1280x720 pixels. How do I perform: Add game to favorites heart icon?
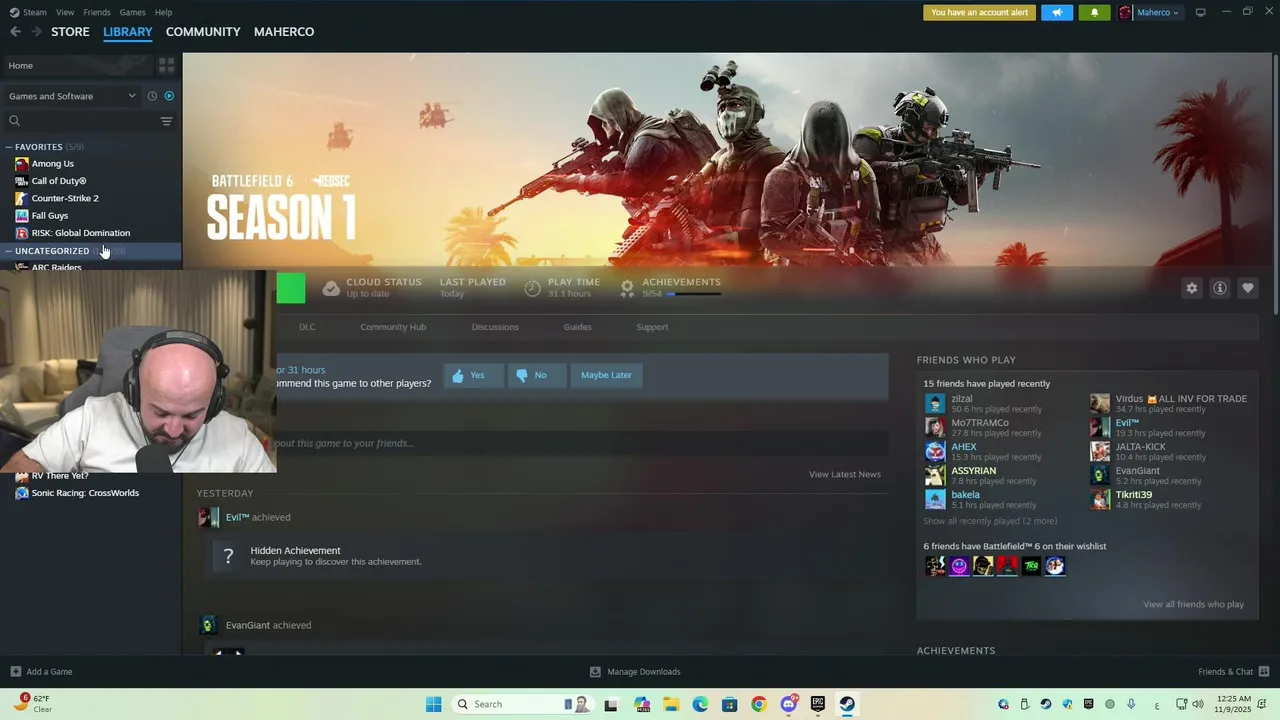click(1248, 288)
